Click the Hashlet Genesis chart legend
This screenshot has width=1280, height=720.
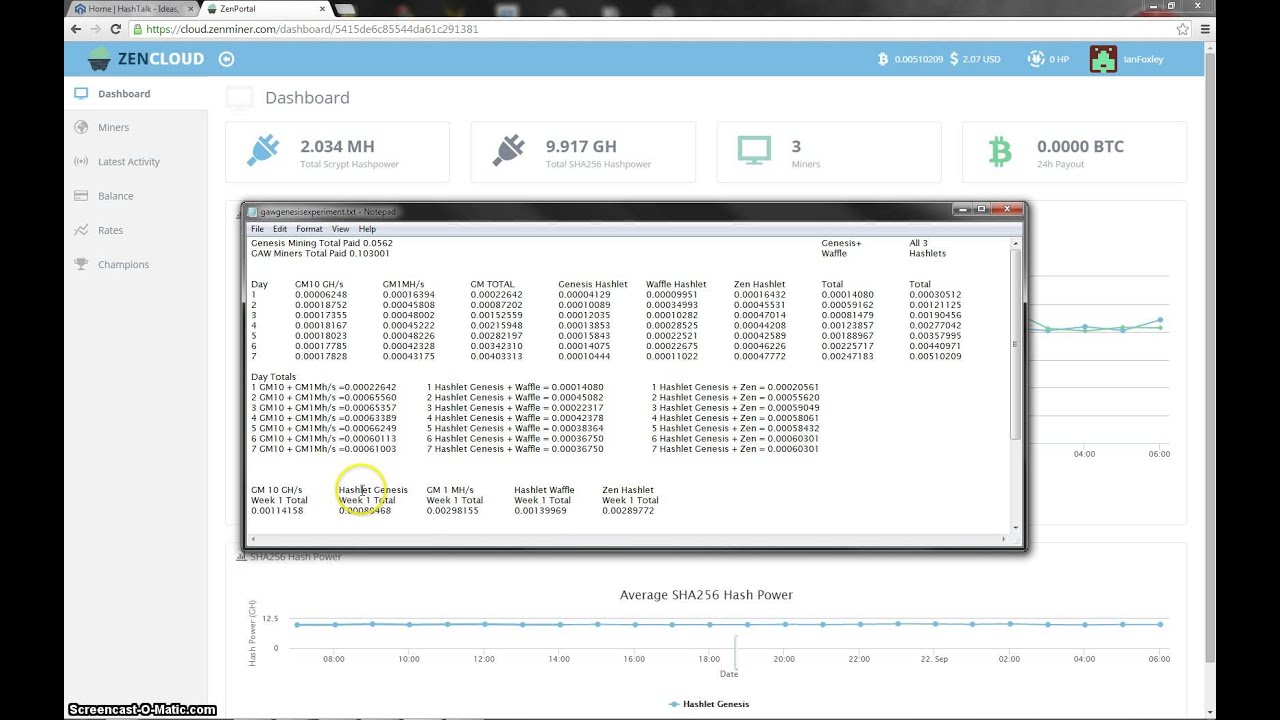[x=709, y=704]
